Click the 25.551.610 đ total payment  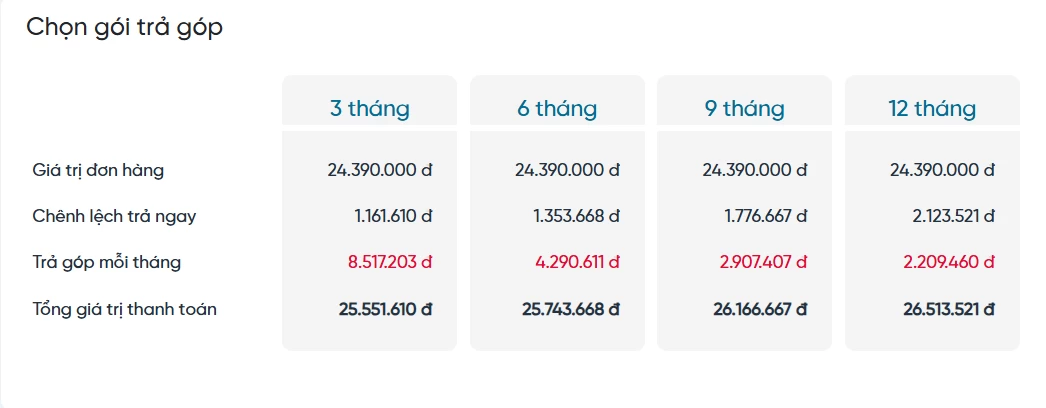click(x=385, y=310)
